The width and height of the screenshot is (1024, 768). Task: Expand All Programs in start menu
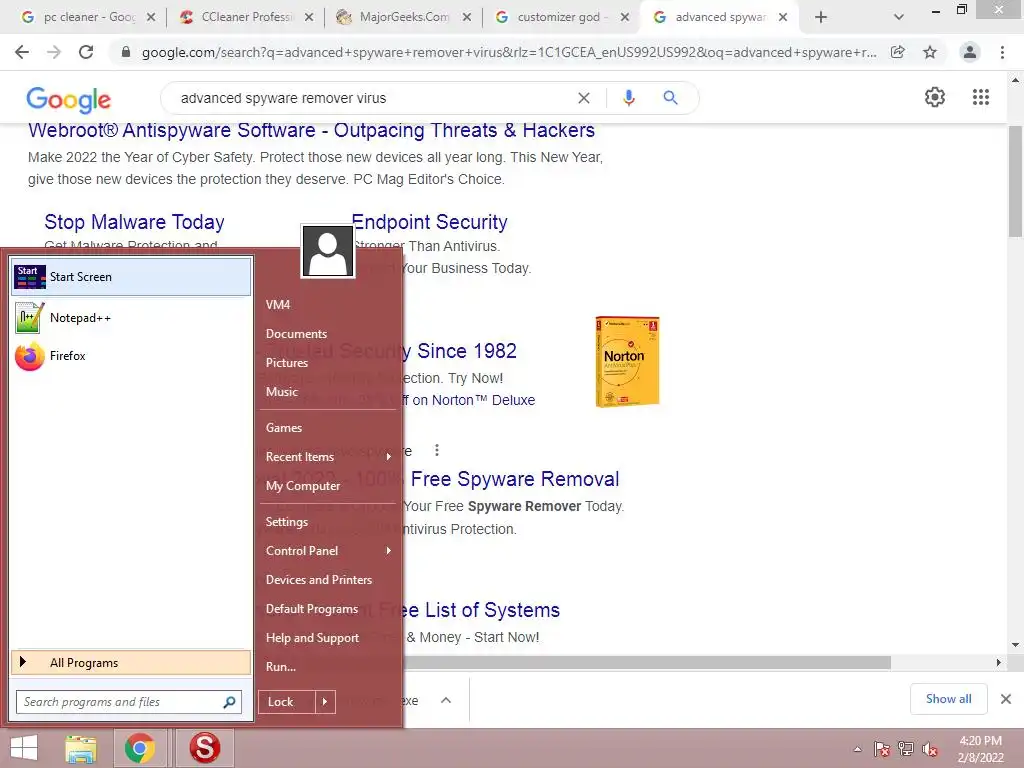click(131, 663)
